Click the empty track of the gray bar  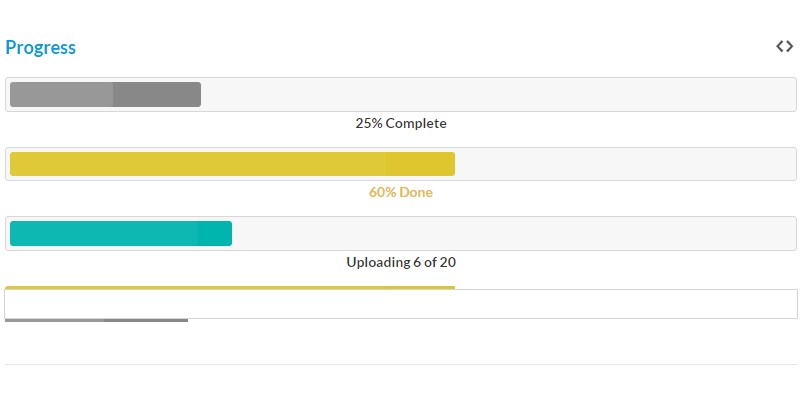[x=498, y=94]
